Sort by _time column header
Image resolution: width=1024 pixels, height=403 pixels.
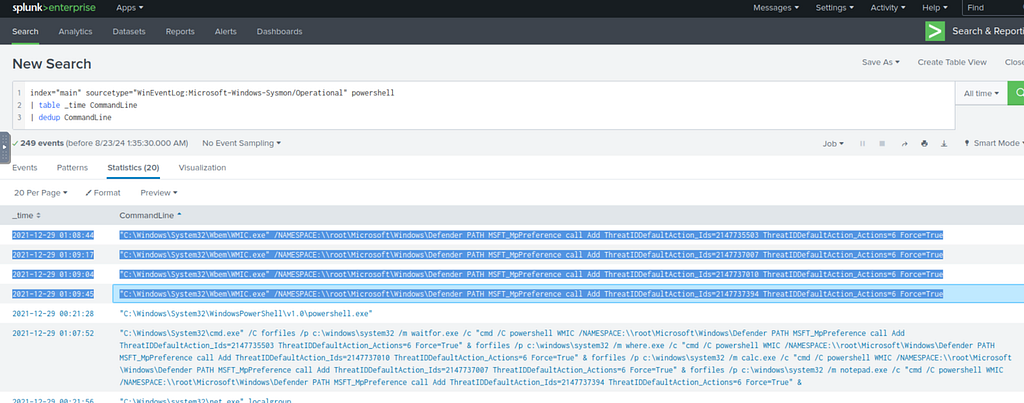coord(26,216)
